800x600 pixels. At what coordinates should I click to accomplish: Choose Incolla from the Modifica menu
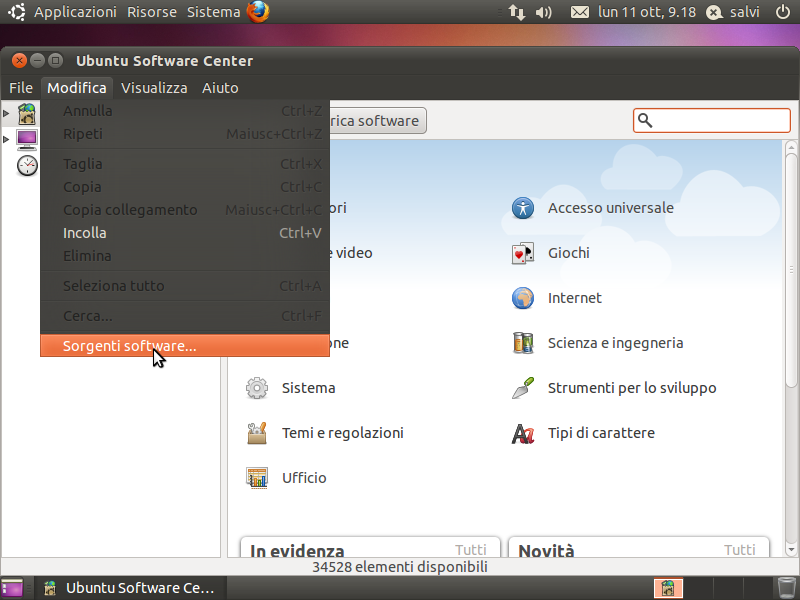tap(185, 233)
